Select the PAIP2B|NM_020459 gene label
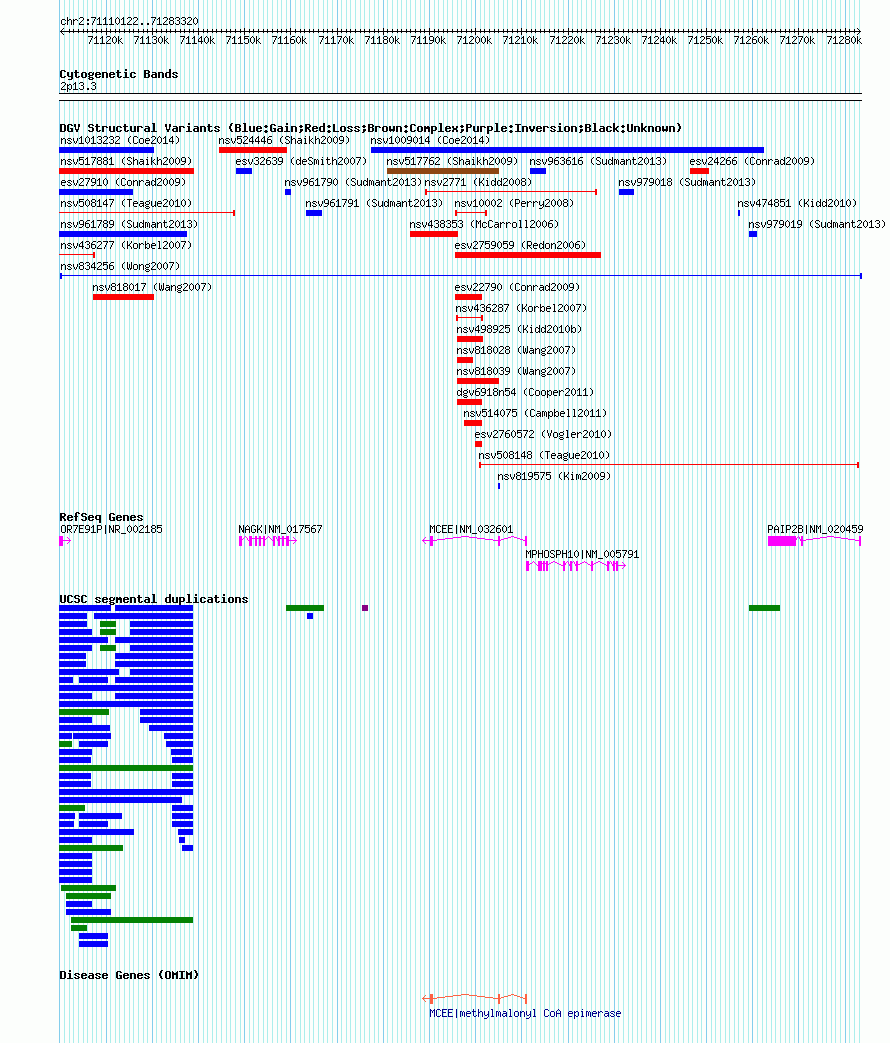 [x=815, y=529]
